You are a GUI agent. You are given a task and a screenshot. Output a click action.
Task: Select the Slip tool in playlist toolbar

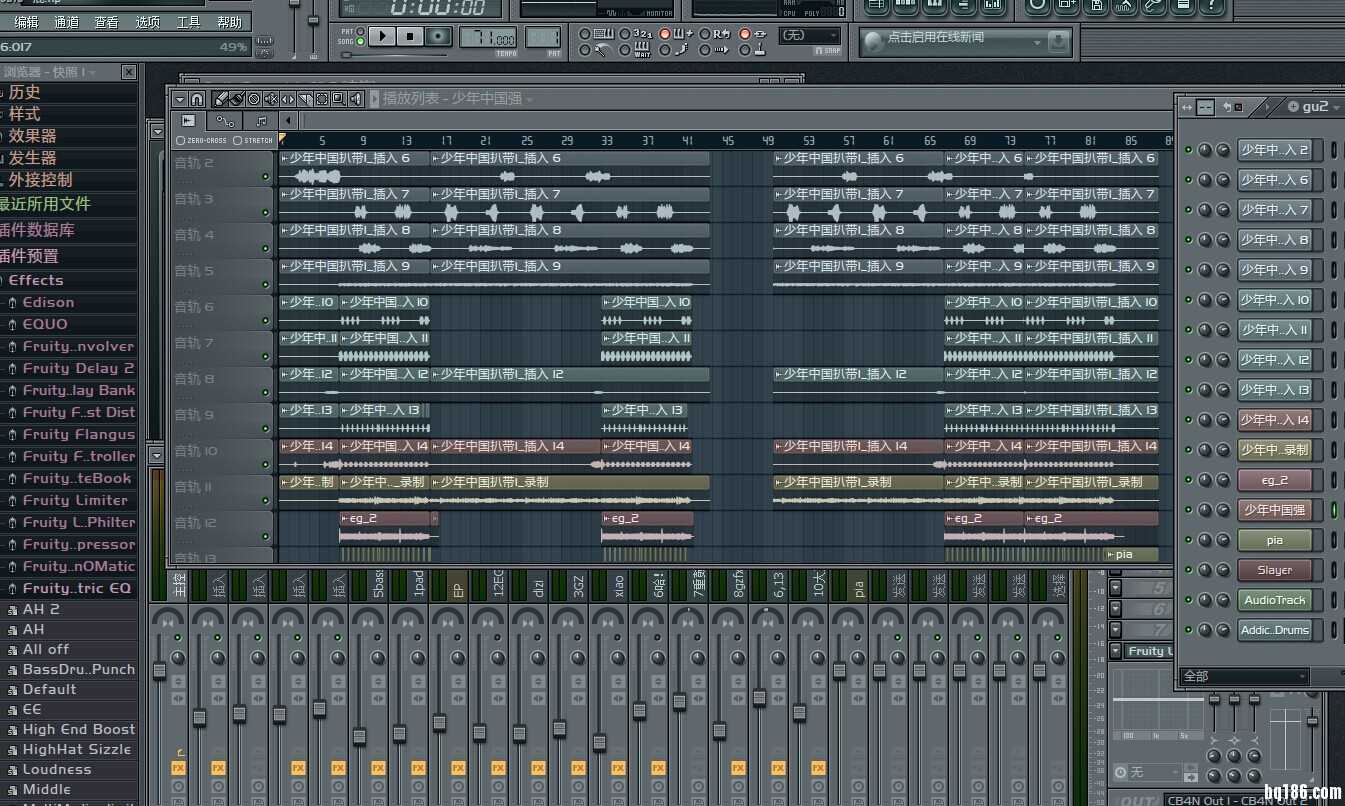(x=288, y=99)
